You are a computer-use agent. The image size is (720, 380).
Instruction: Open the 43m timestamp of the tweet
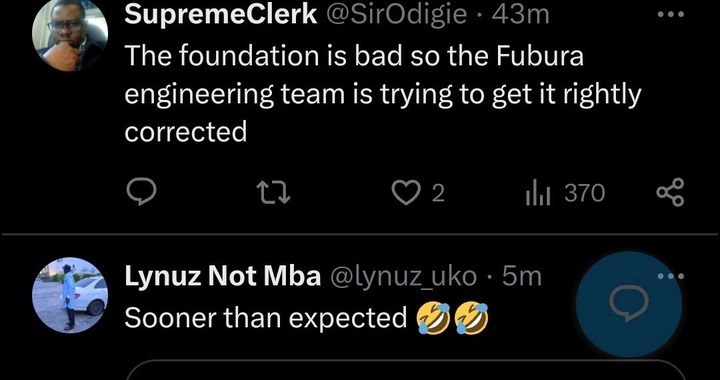(520, 15)
